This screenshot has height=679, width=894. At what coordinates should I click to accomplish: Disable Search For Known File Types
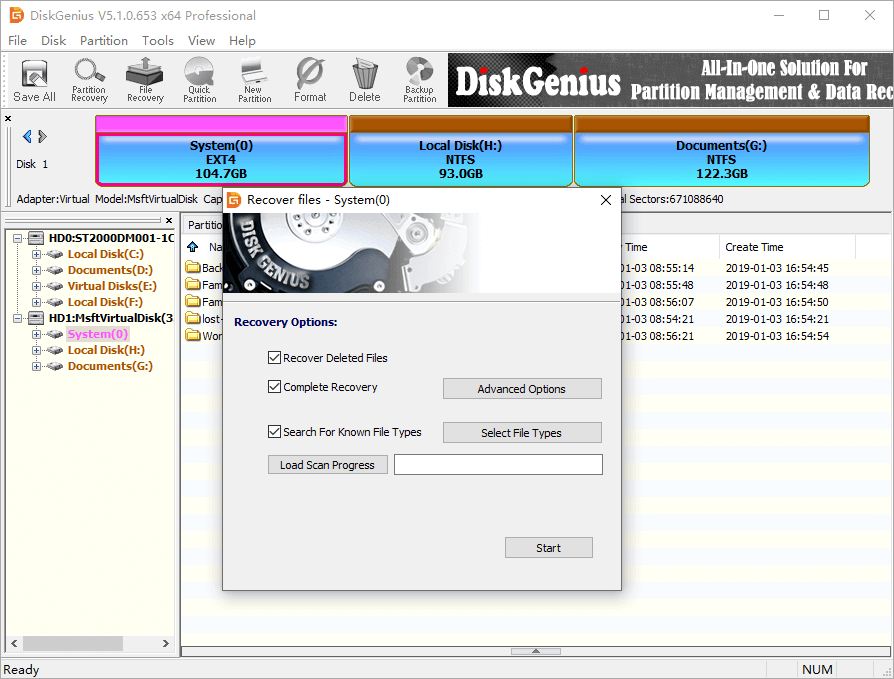coord(274,433)
